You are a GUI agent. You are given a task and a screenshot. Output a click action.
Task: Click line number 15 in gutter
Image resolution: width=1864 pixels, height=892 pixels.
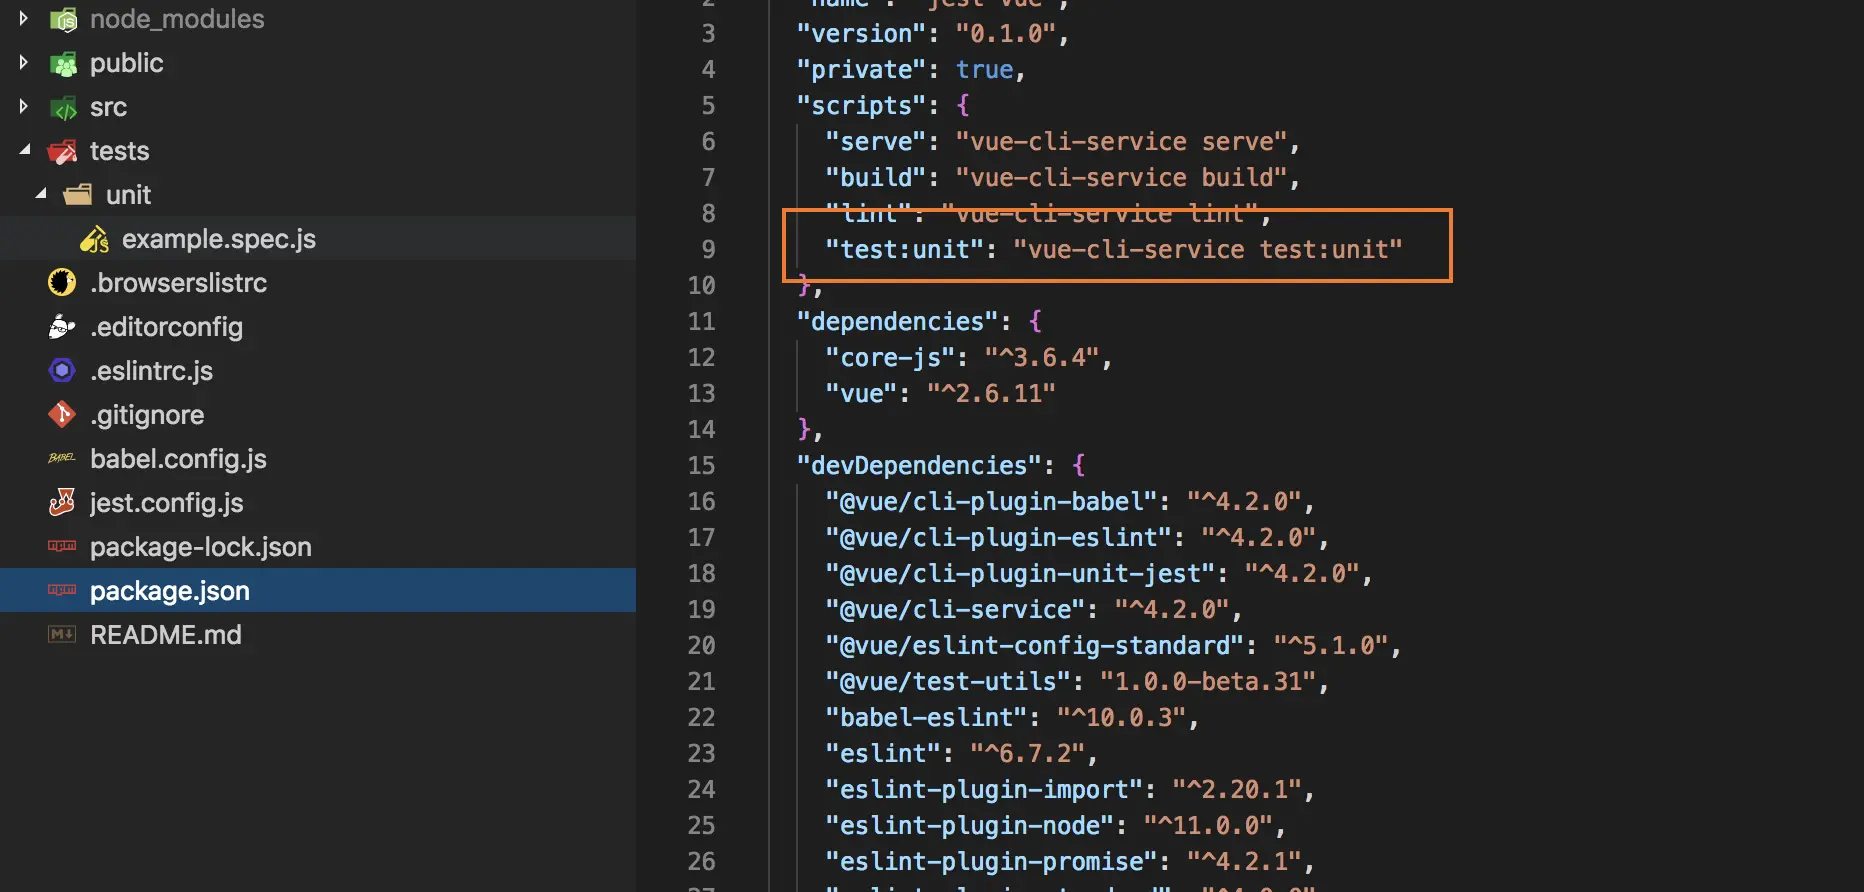tap(701, 465)
